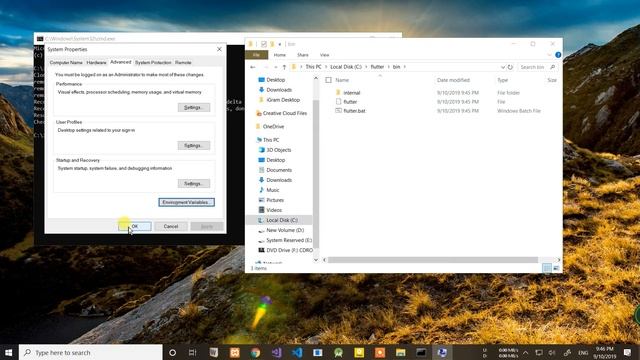Sort files by Date modified column

(453, 80)
